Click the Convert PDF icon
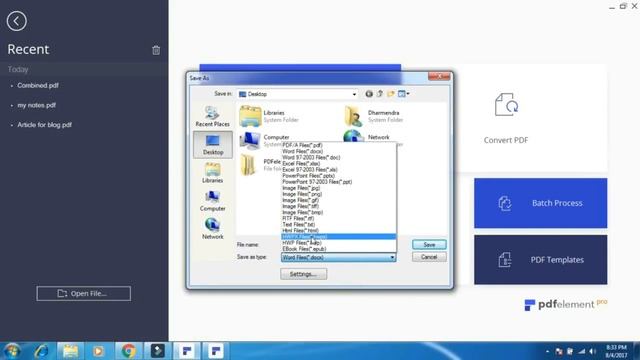 pyautogui.click(x=506, y=105)
